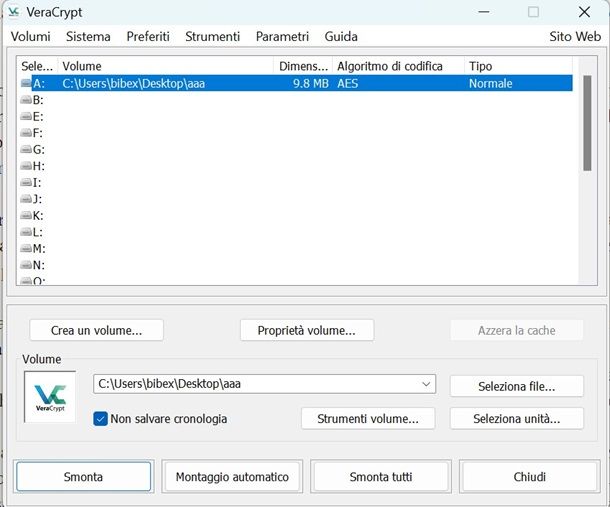Close the VeraCrypt window

[x=584, y=12]
